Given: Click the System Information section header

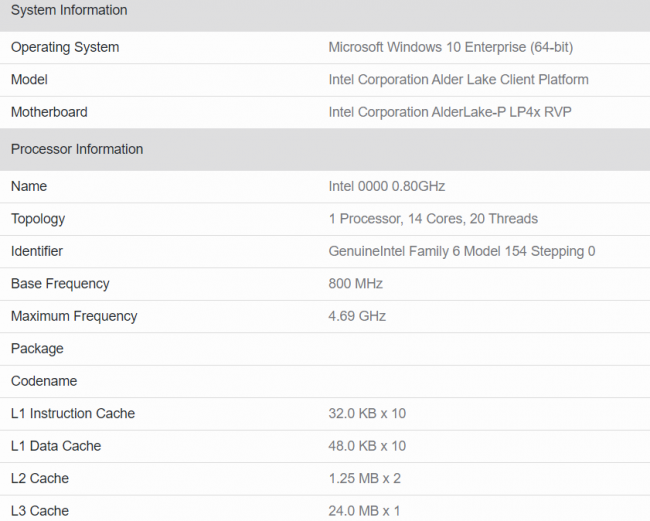Looking at the screenshot, I should click(69, 10).
